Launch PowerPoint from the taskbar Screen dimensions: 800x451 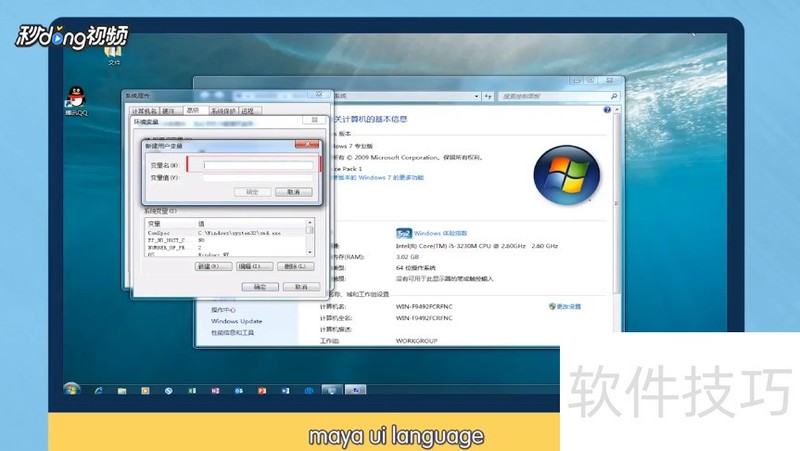click(x=262, y=391)
